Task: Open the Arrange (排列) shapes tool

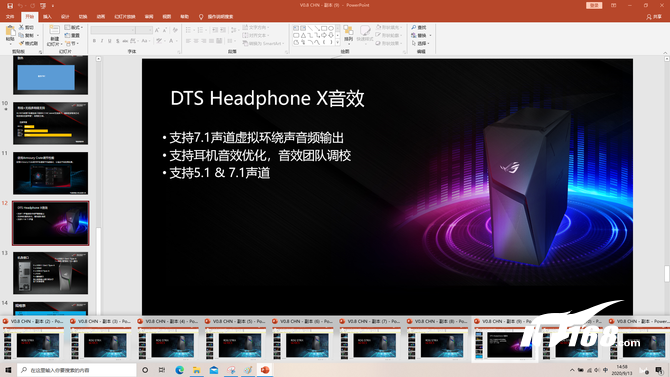Action: pos(348,34)
